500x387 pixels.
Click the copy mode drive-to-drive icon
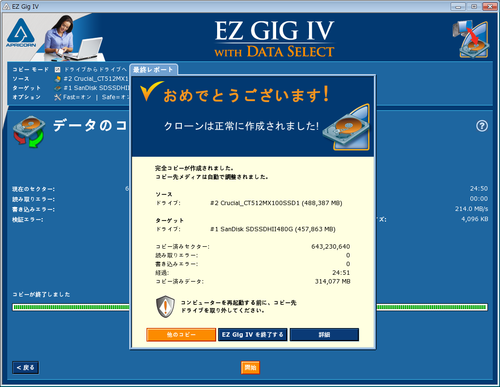tap(58, 69)
